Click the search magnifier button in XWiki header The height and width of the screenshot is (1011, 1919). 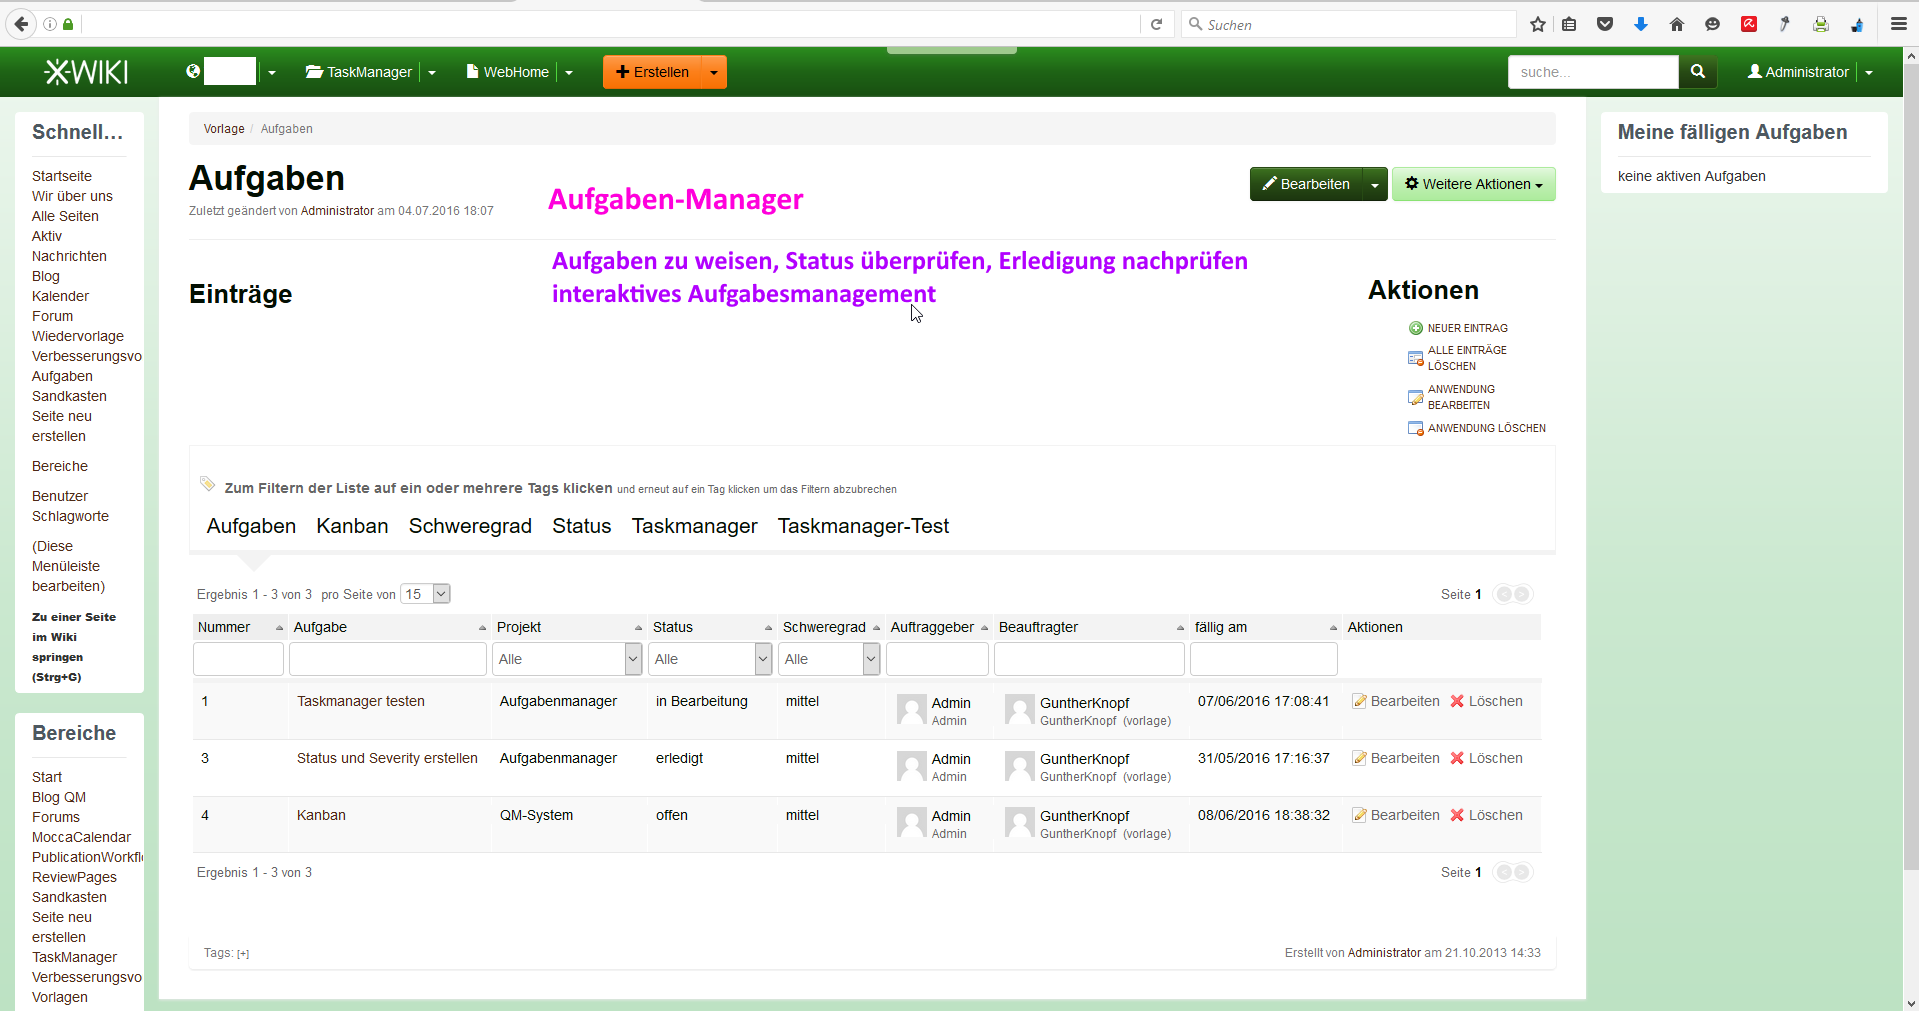click(x=1697, y=72)
